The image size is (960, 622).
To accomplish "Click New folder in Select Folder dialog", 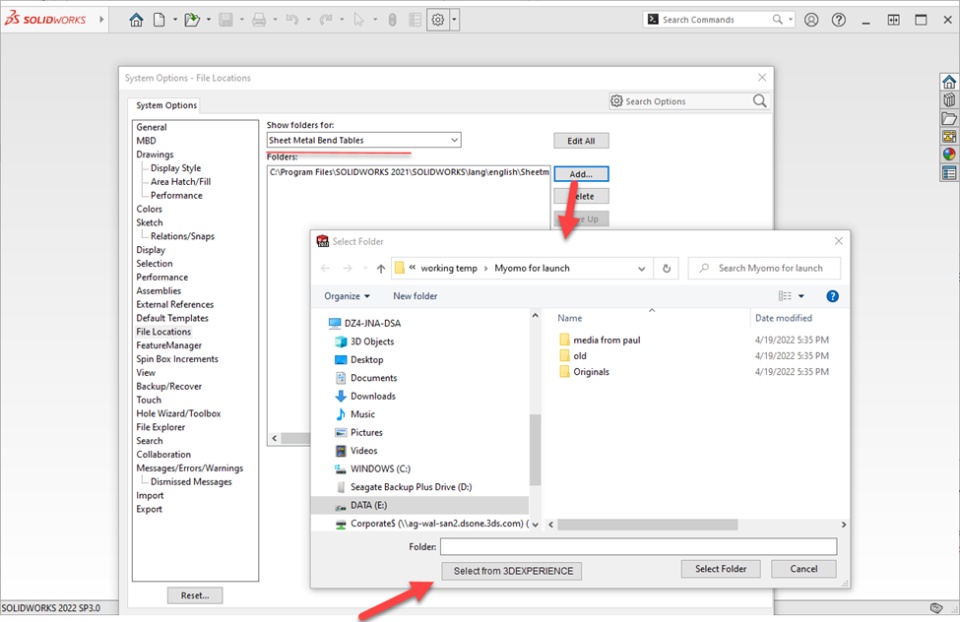I will (415, 296).
